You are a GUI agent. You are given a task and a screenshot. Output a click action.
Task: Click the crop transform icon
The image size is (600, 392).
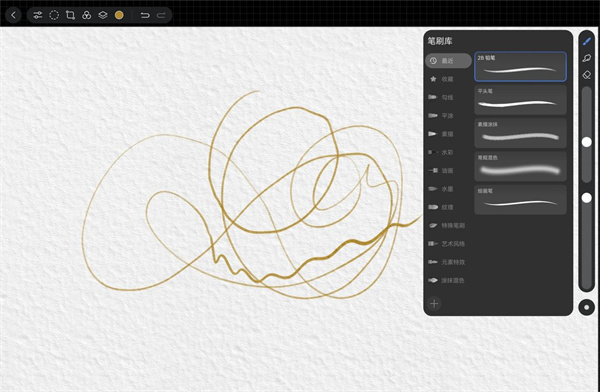(70, 15)
